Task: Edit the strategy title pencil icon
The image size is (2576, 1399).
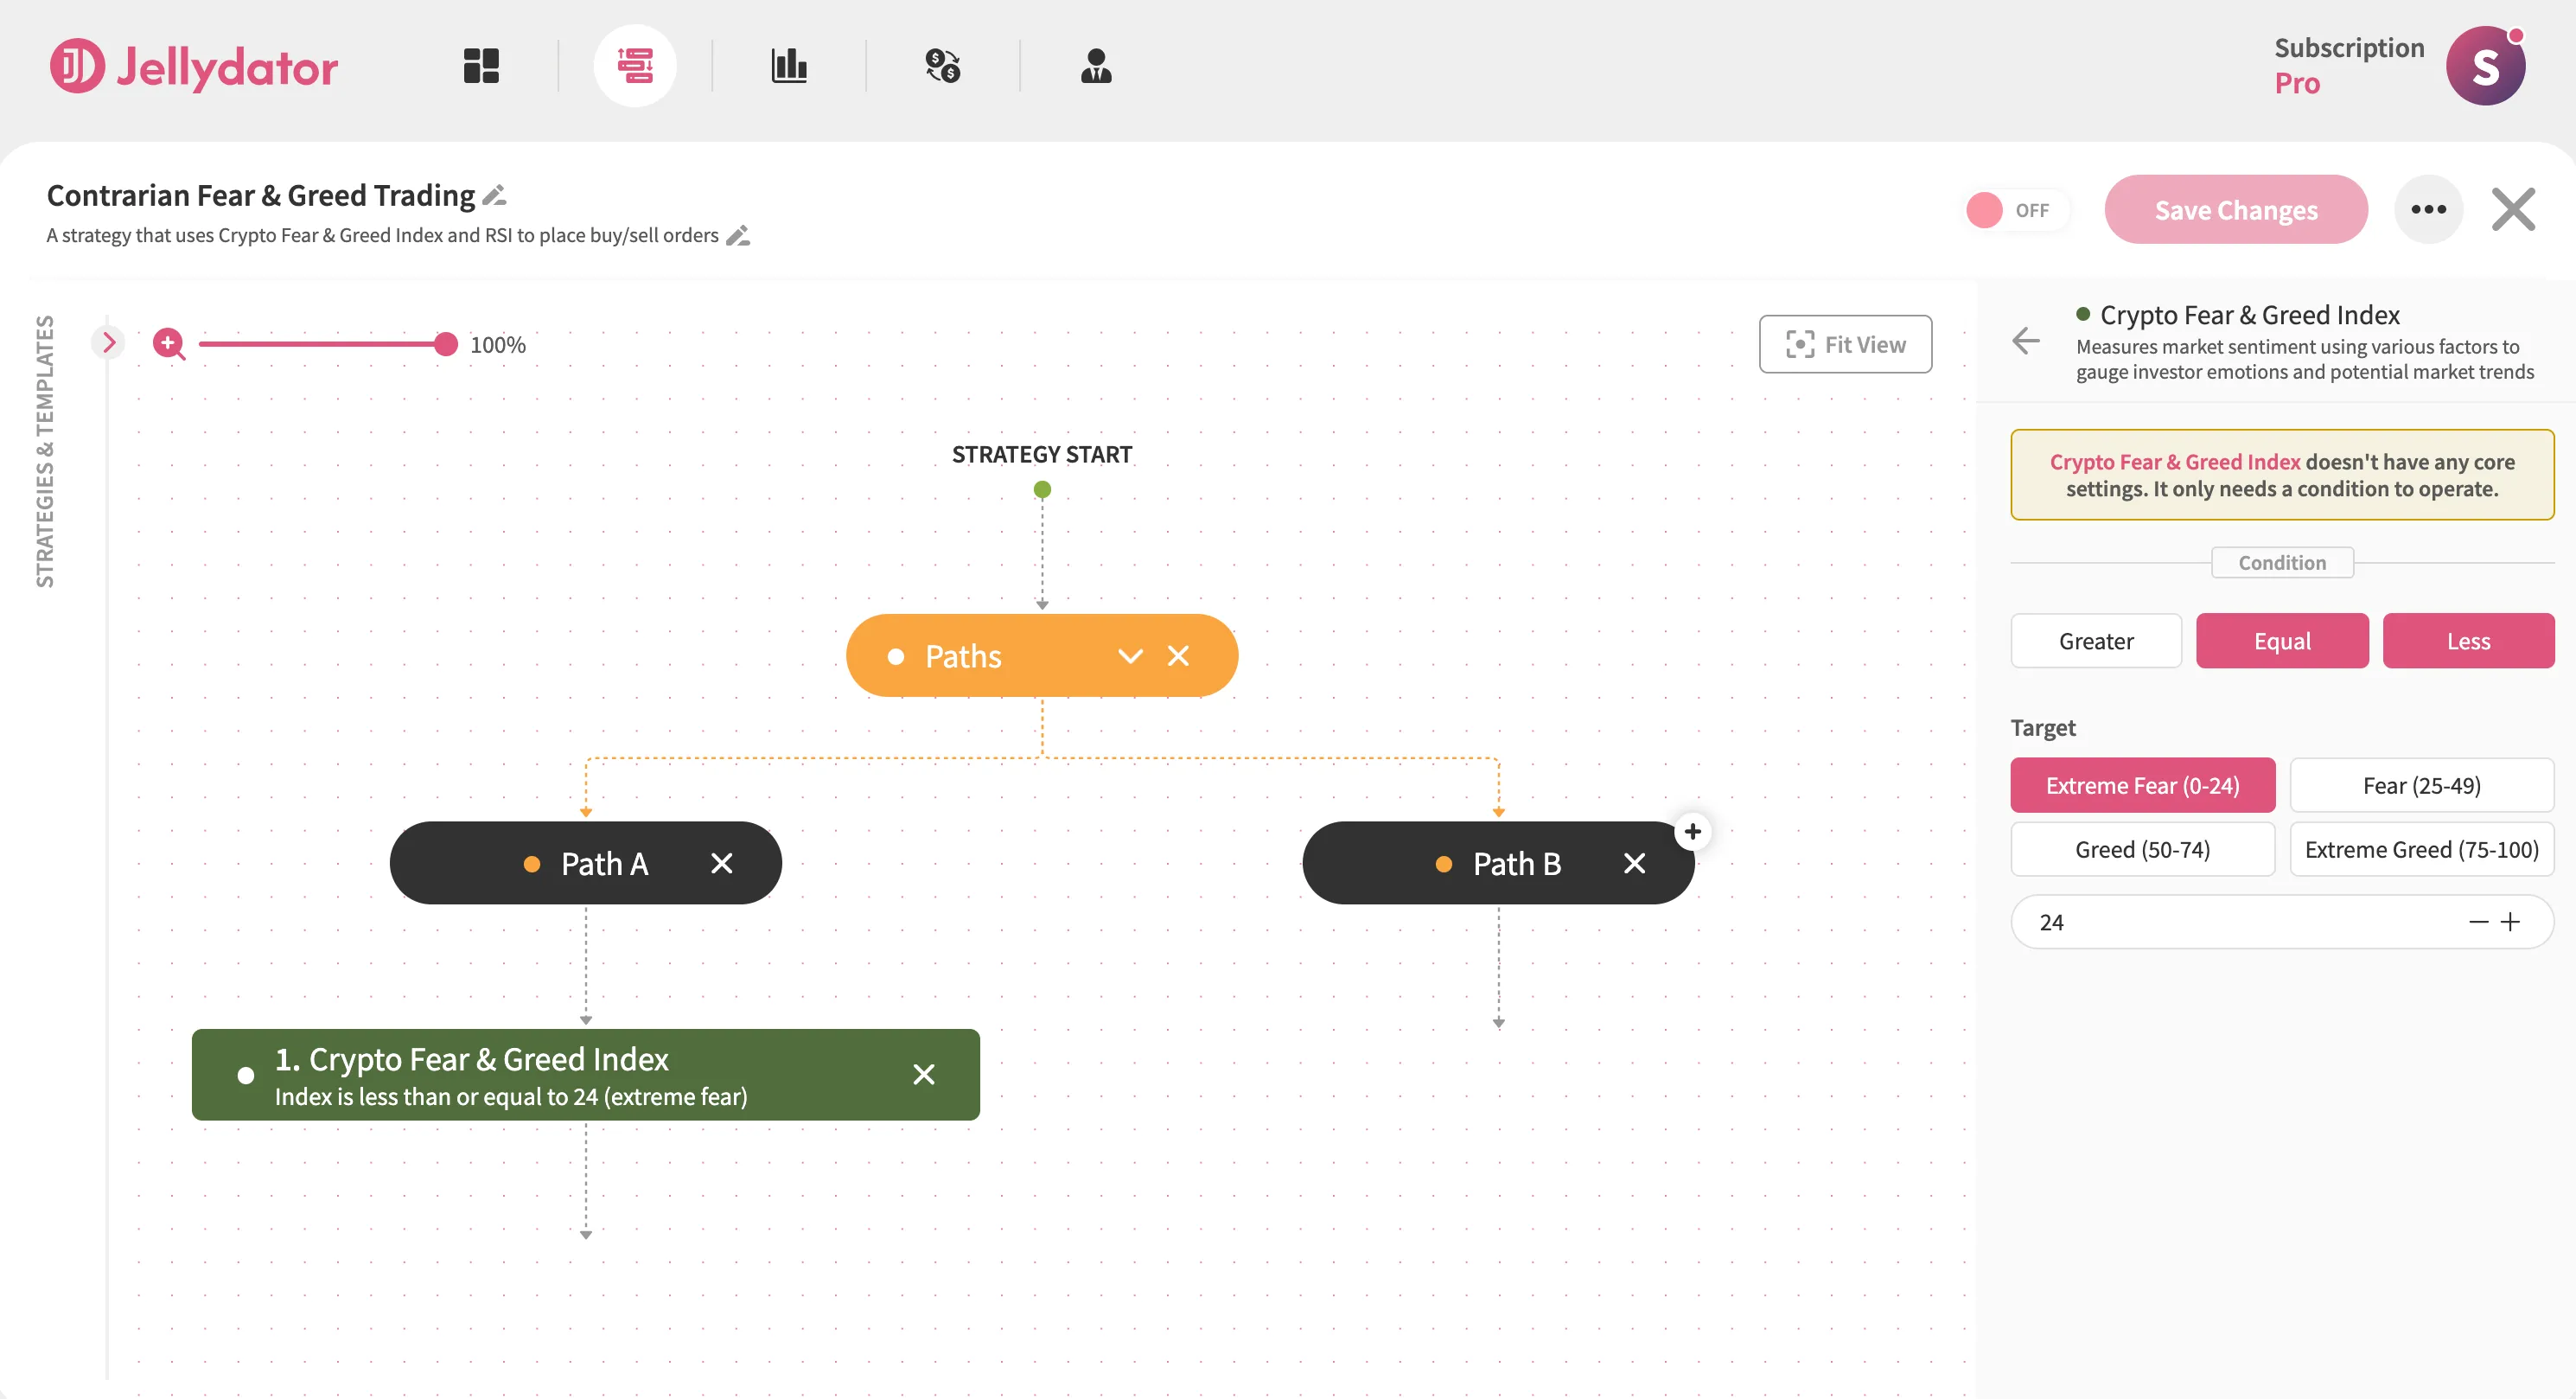Action: coord(495,195)
